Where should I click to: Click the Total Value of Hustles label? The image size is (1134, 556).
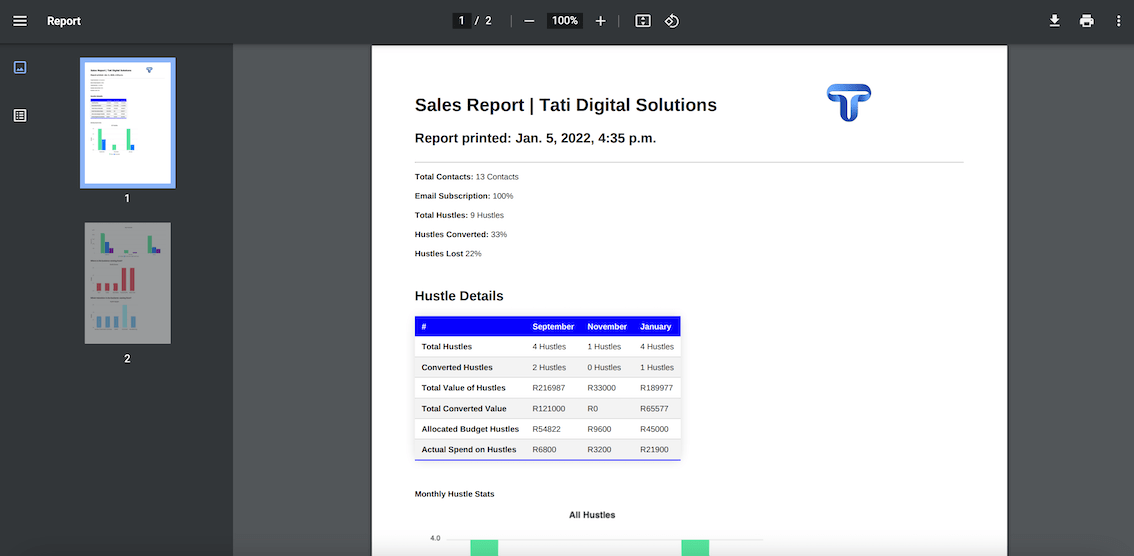[x=464, y=388]
